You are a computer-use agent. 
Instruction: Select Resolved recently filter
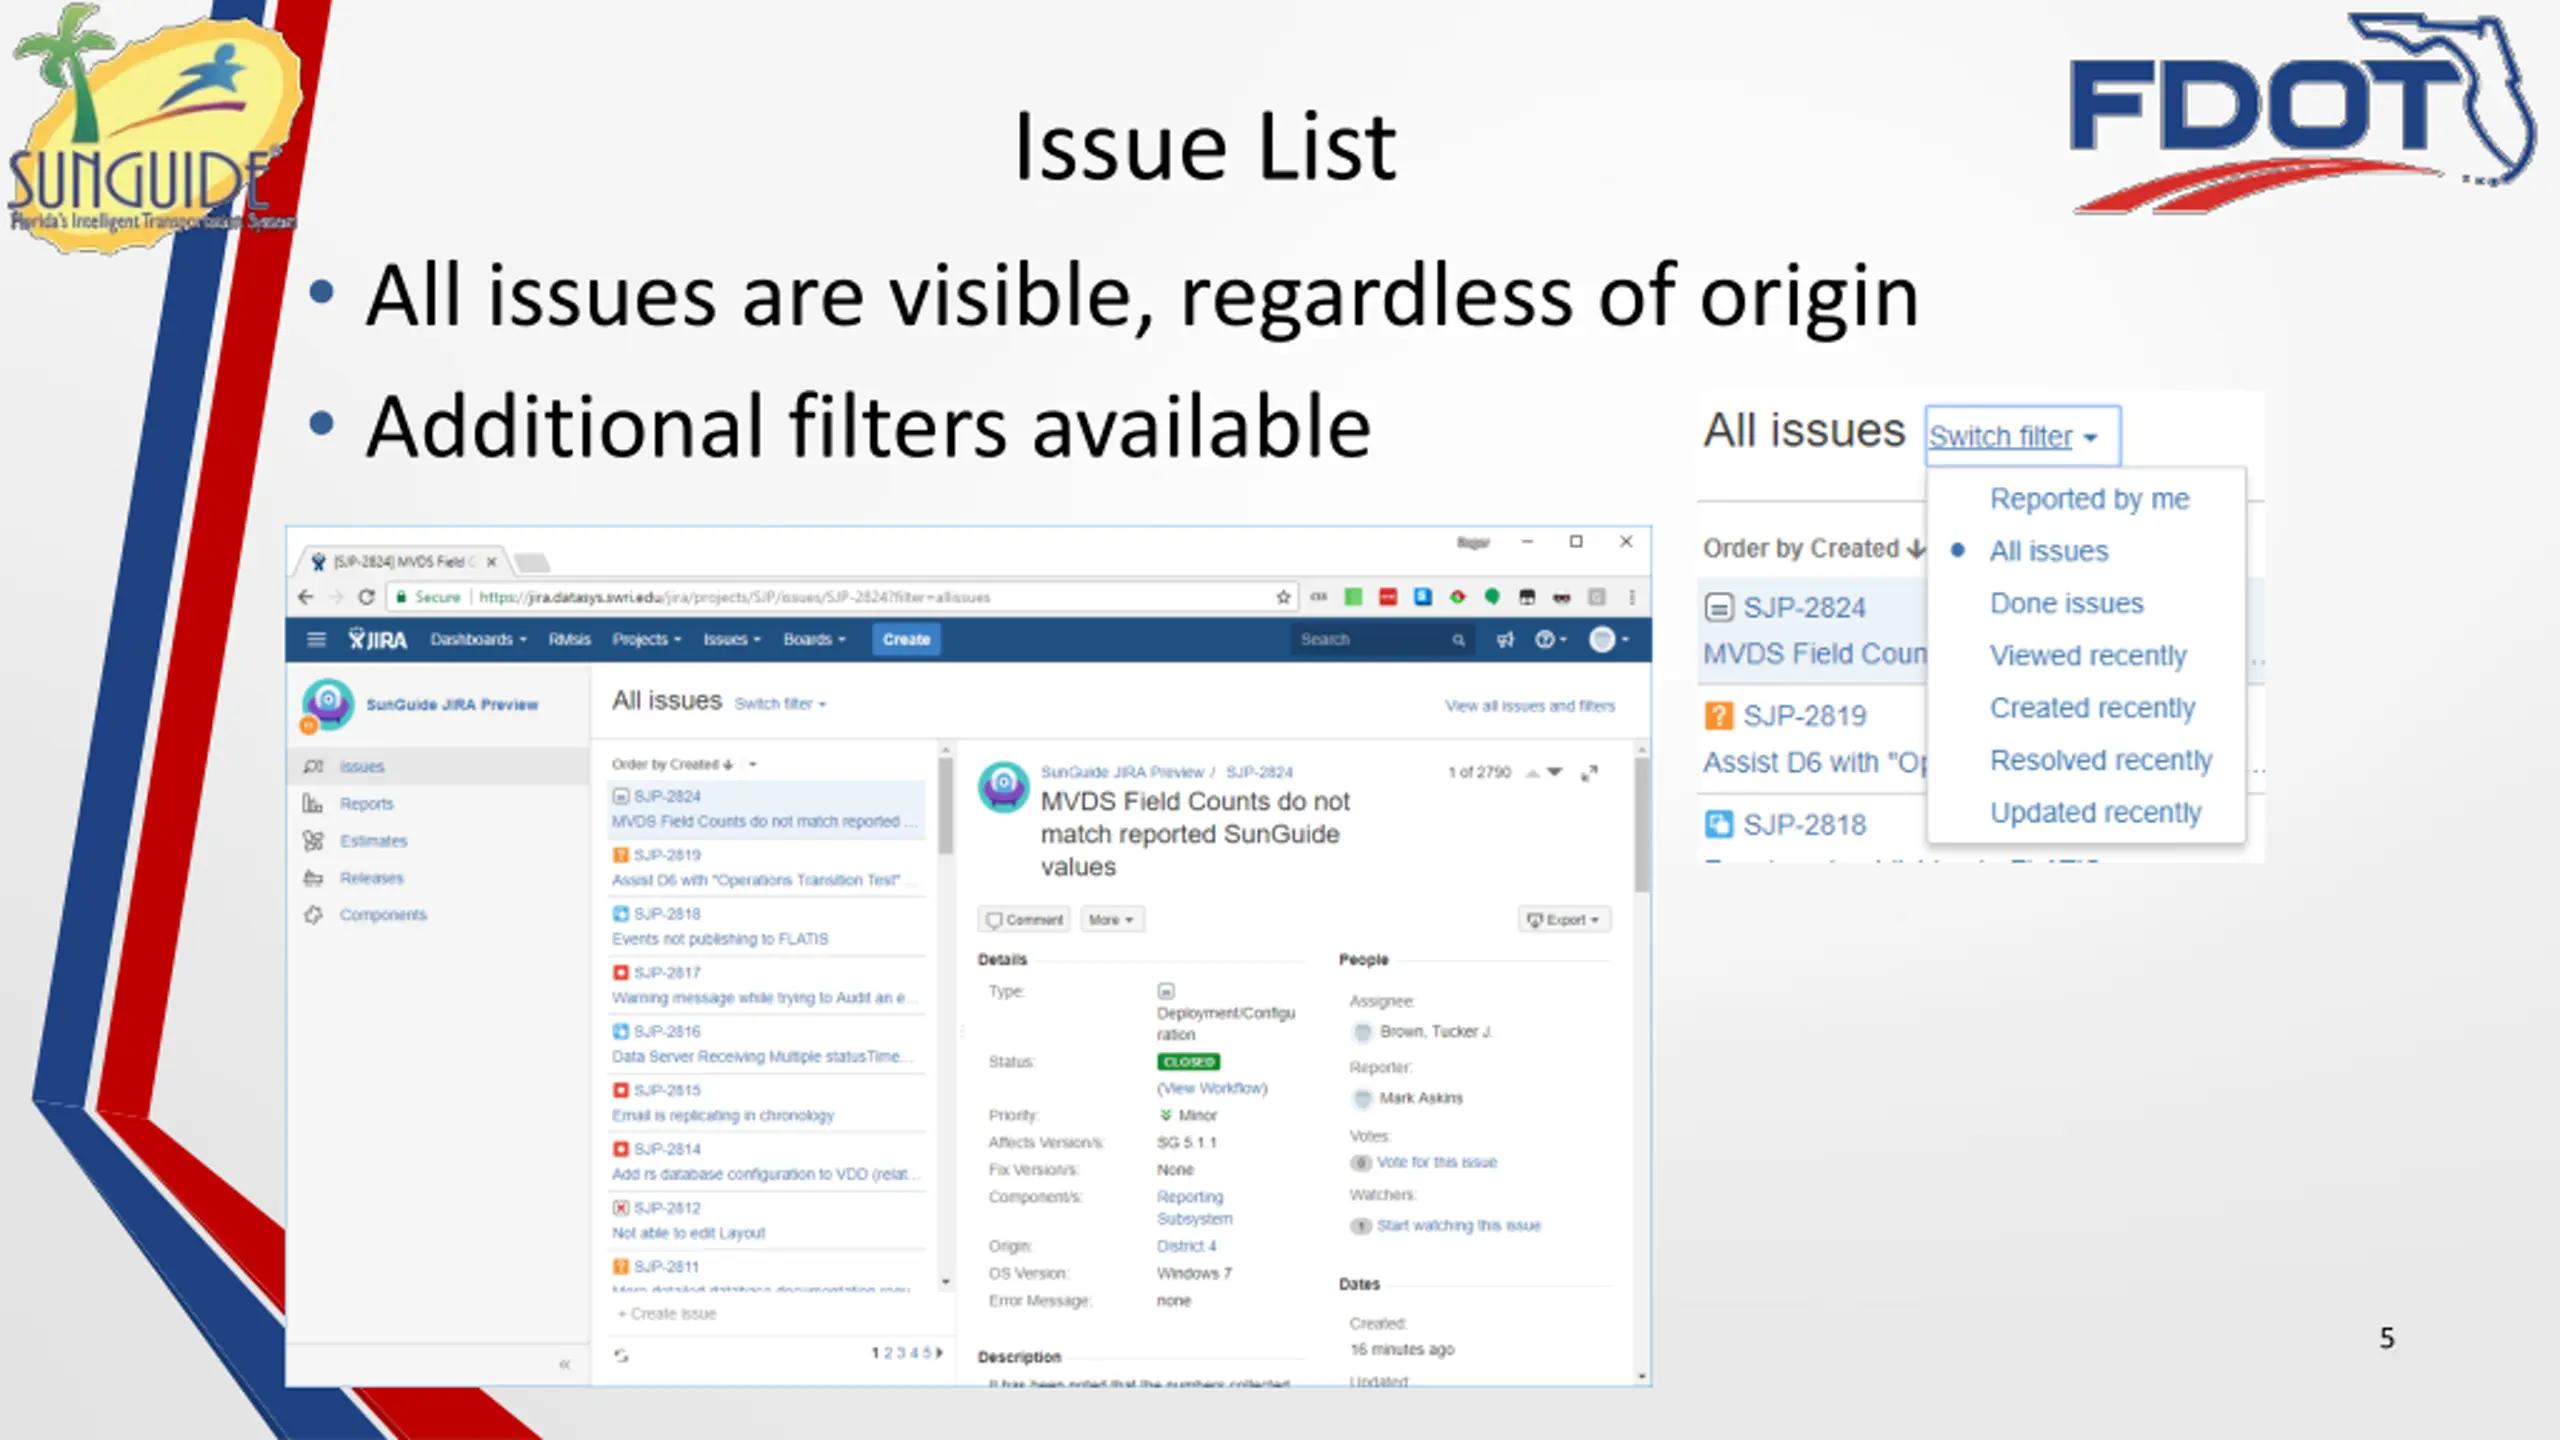[x=2101, y=760]
